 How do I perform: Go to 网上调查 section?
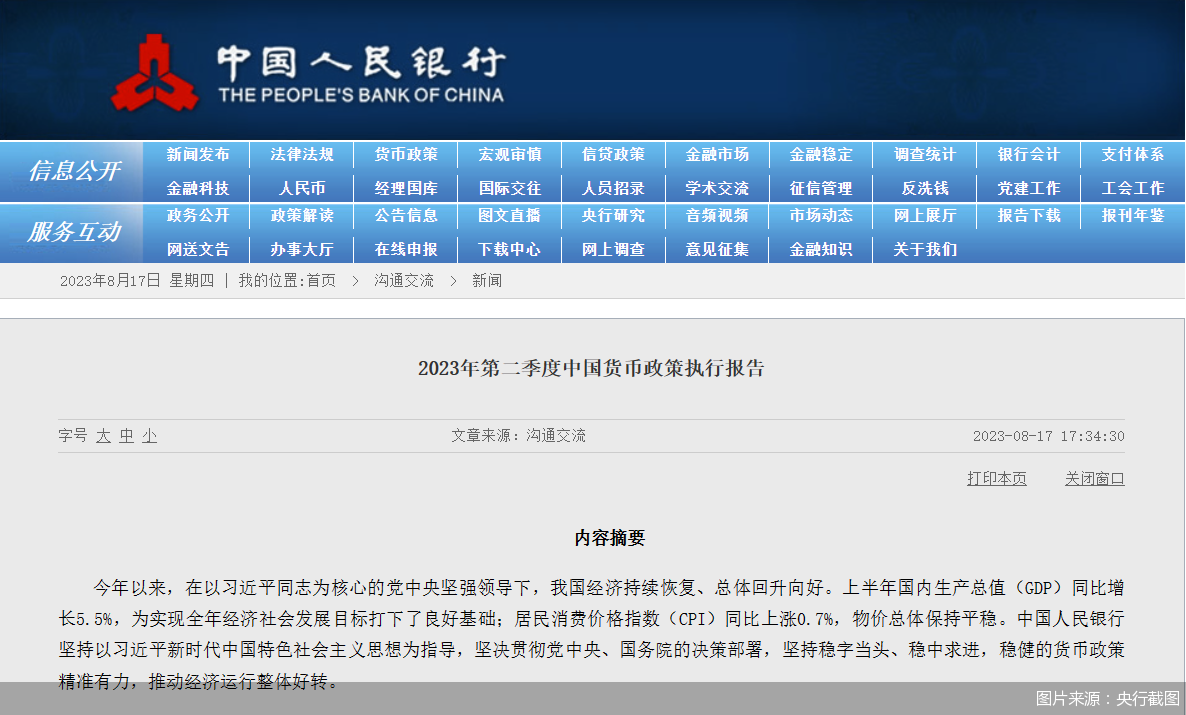click(613, 249)
